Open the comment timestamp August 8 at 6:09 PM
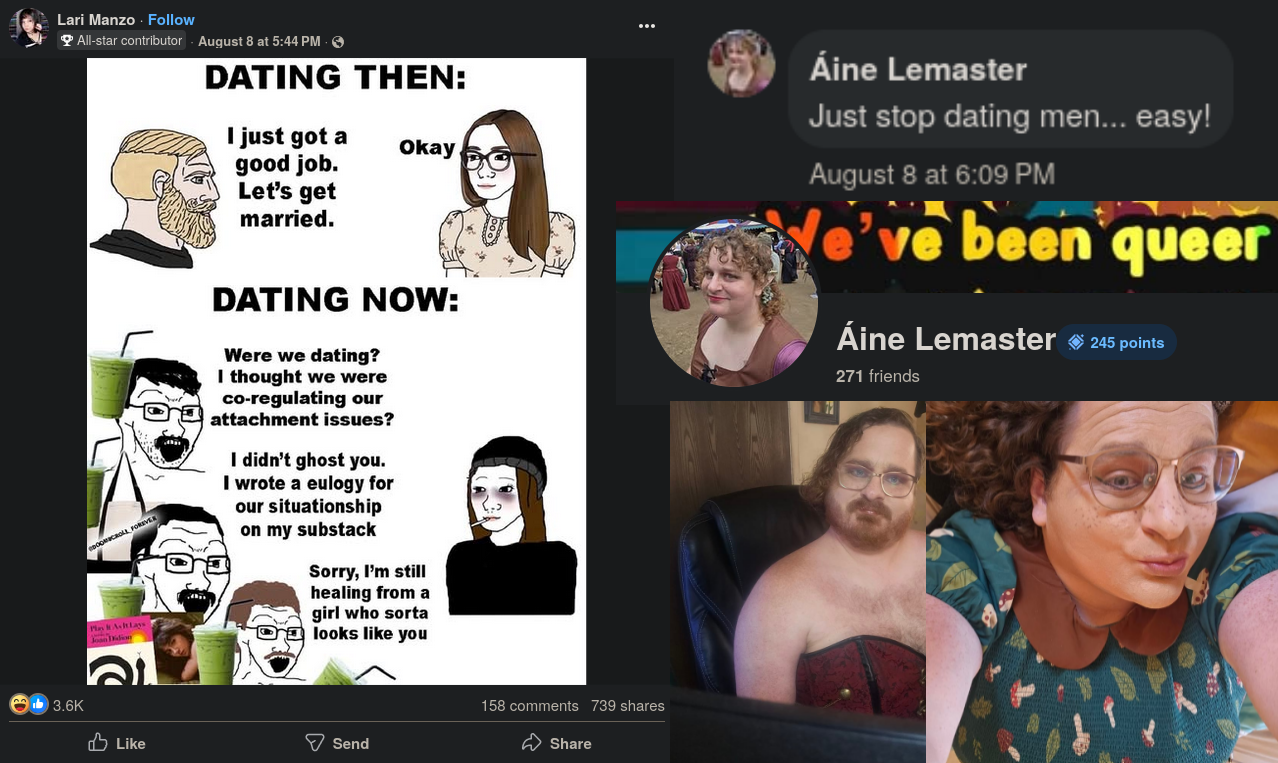 click(931, 174)
